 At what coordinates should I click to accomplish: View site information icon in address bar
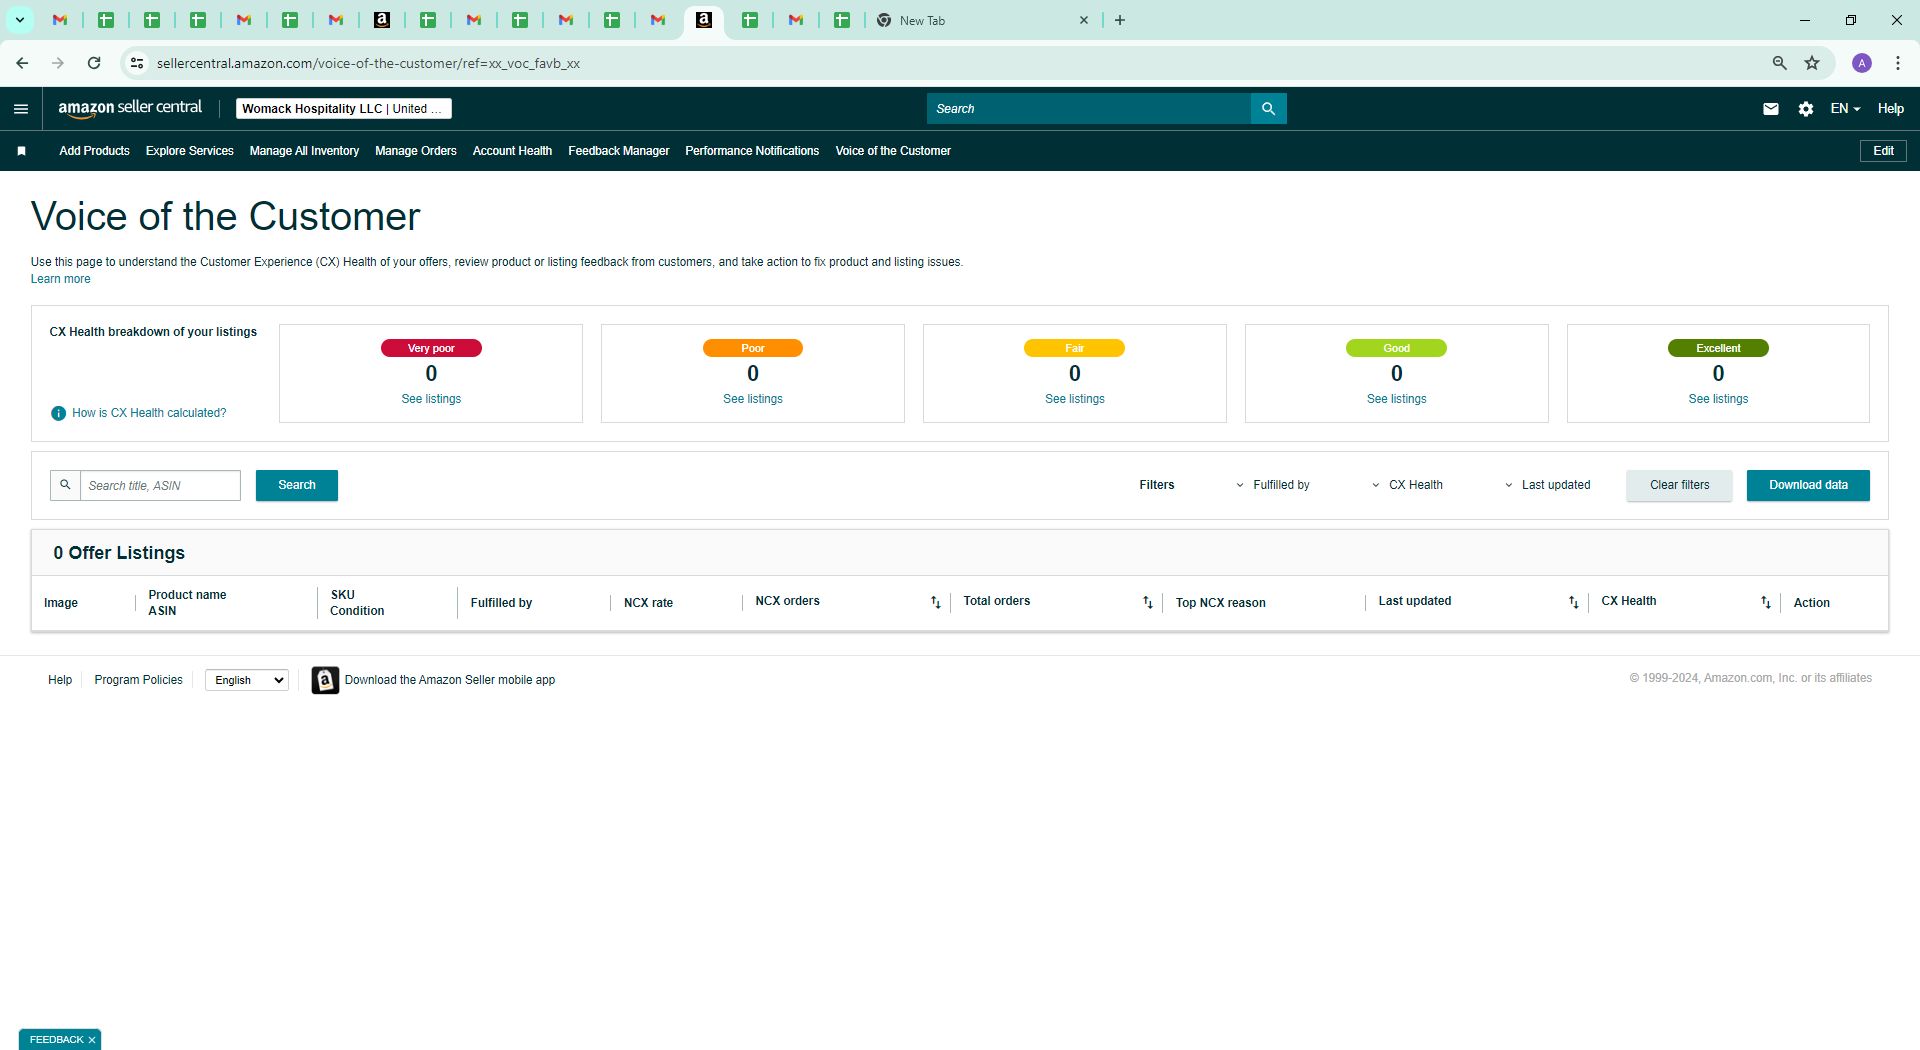point(137,63)
